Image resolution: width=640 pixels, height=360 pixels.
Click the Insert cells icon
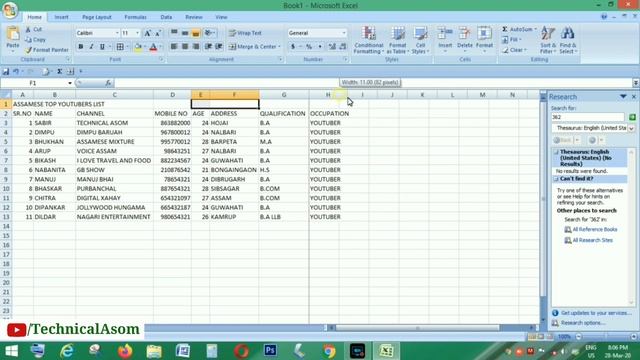(445, 34)
